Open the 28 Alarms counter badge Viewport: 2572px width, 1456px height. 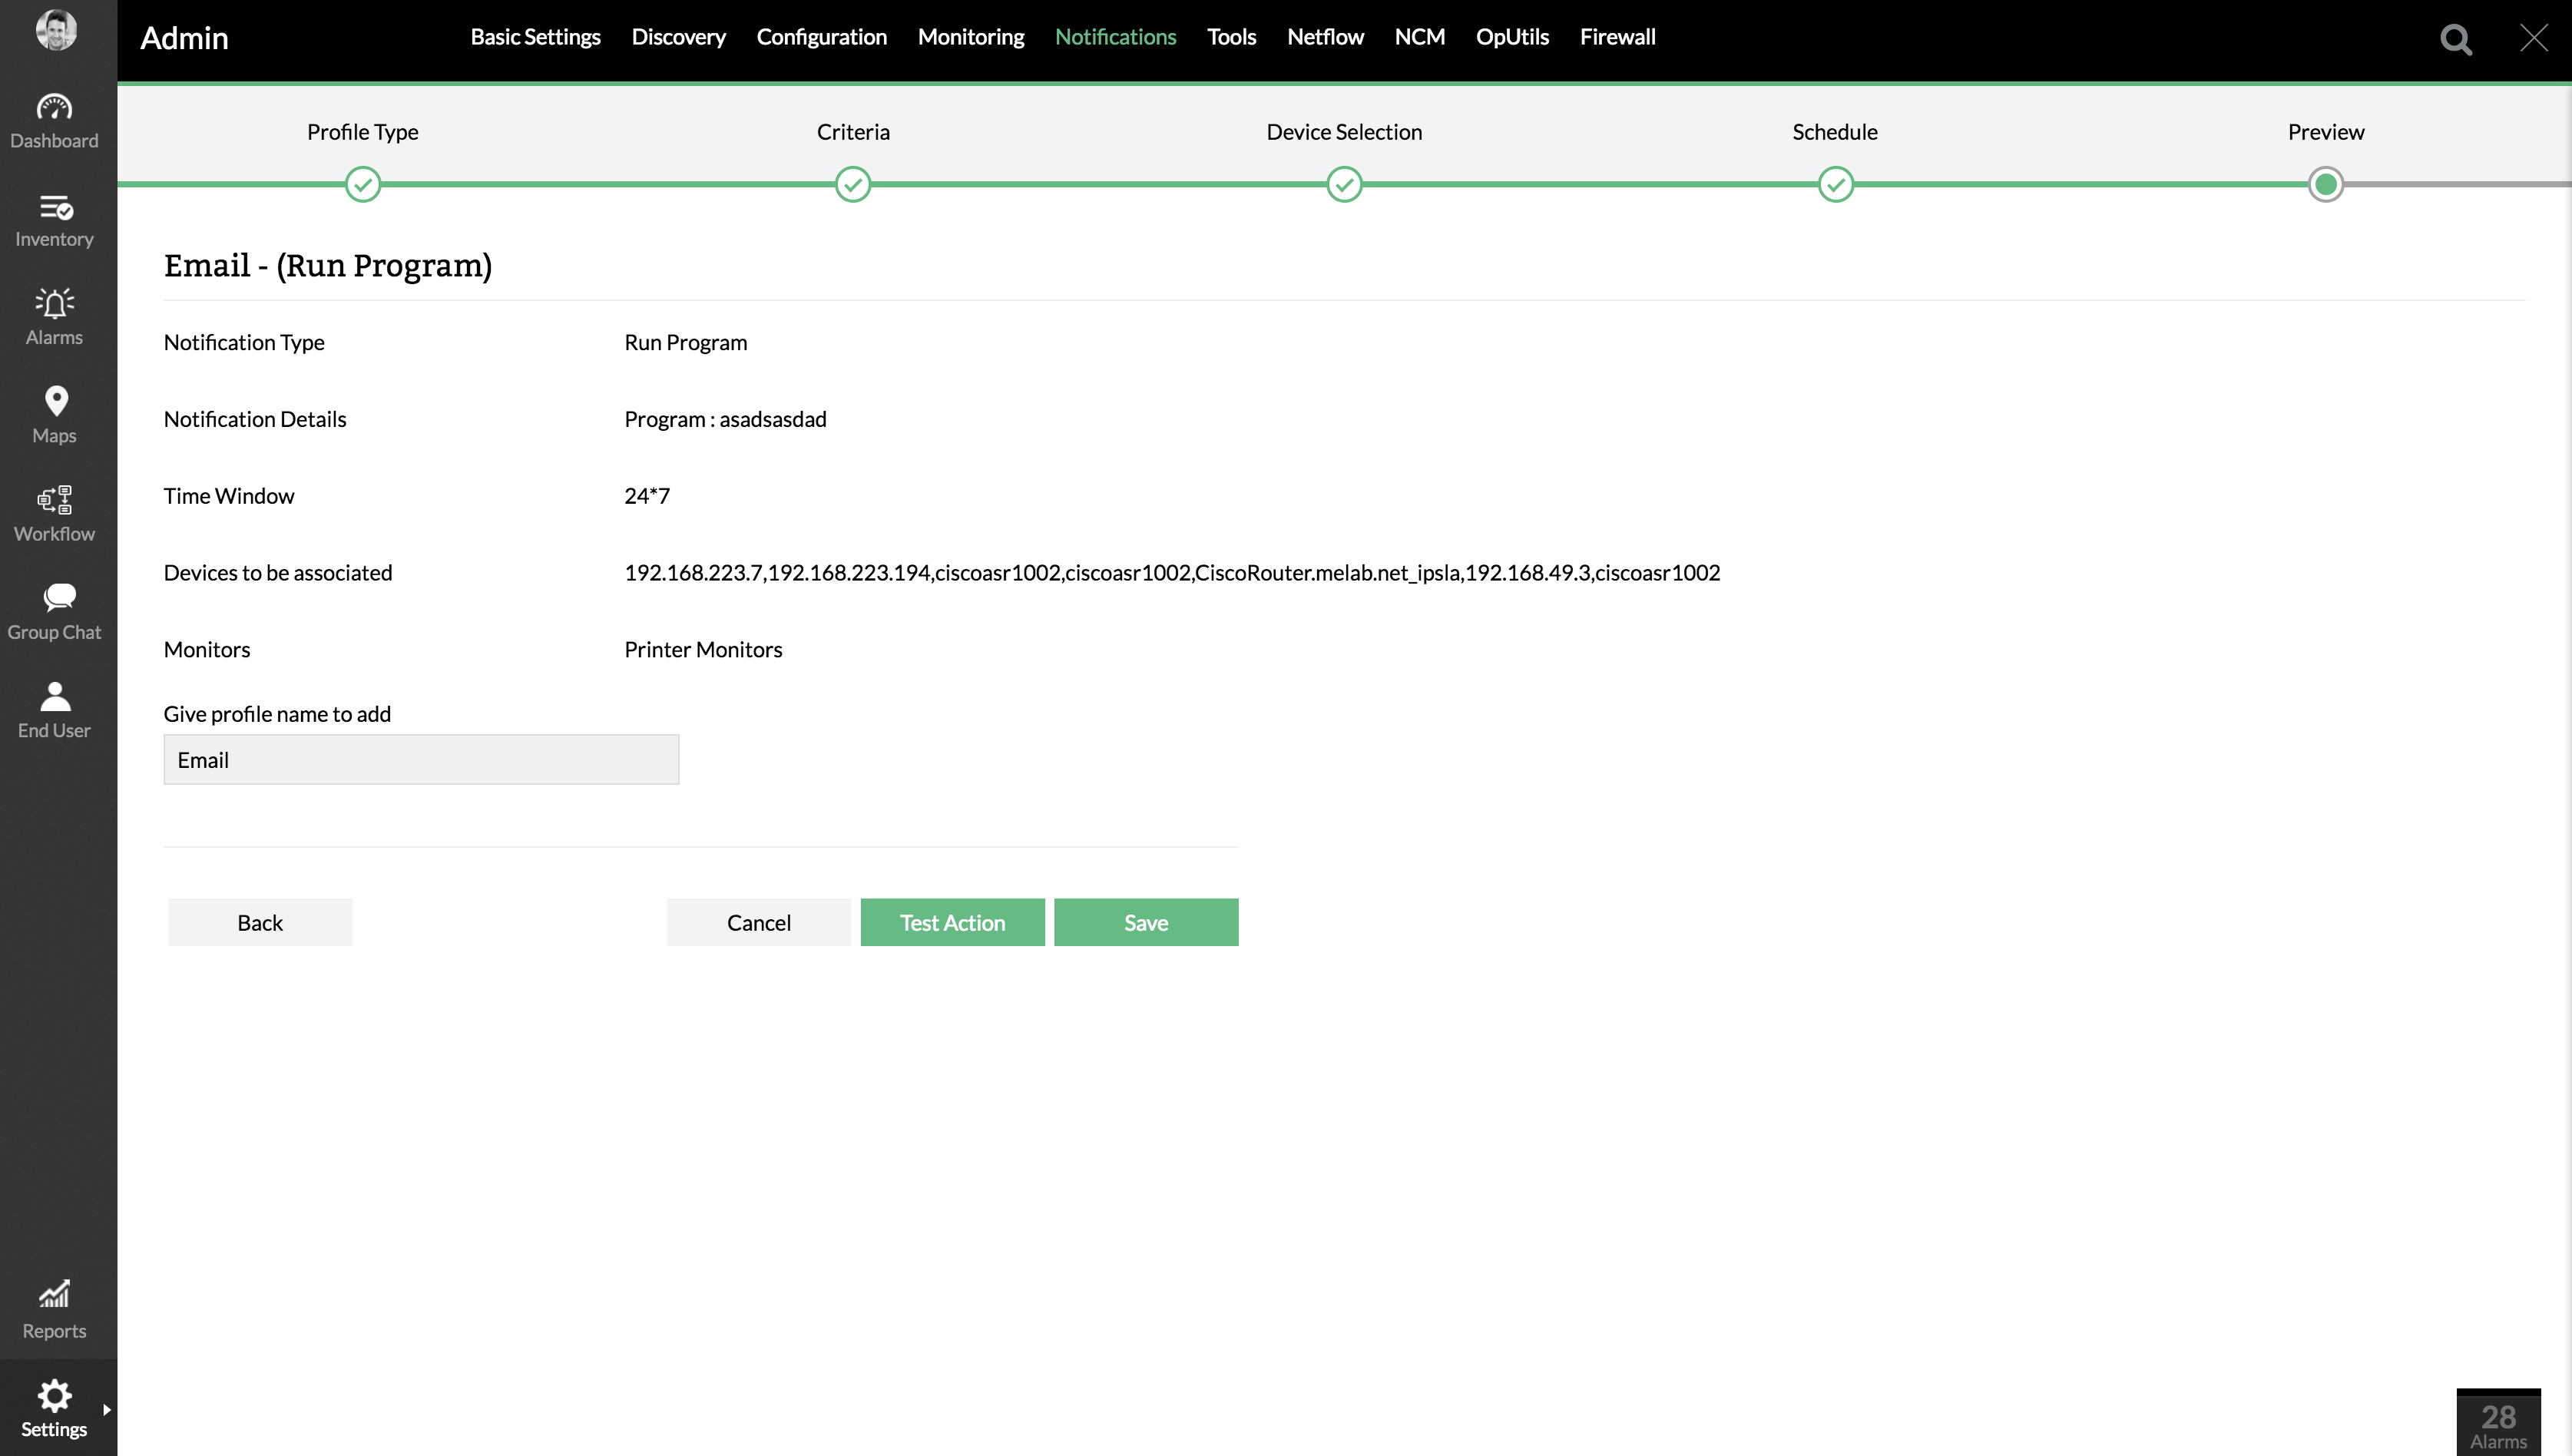(2498, 1424)
